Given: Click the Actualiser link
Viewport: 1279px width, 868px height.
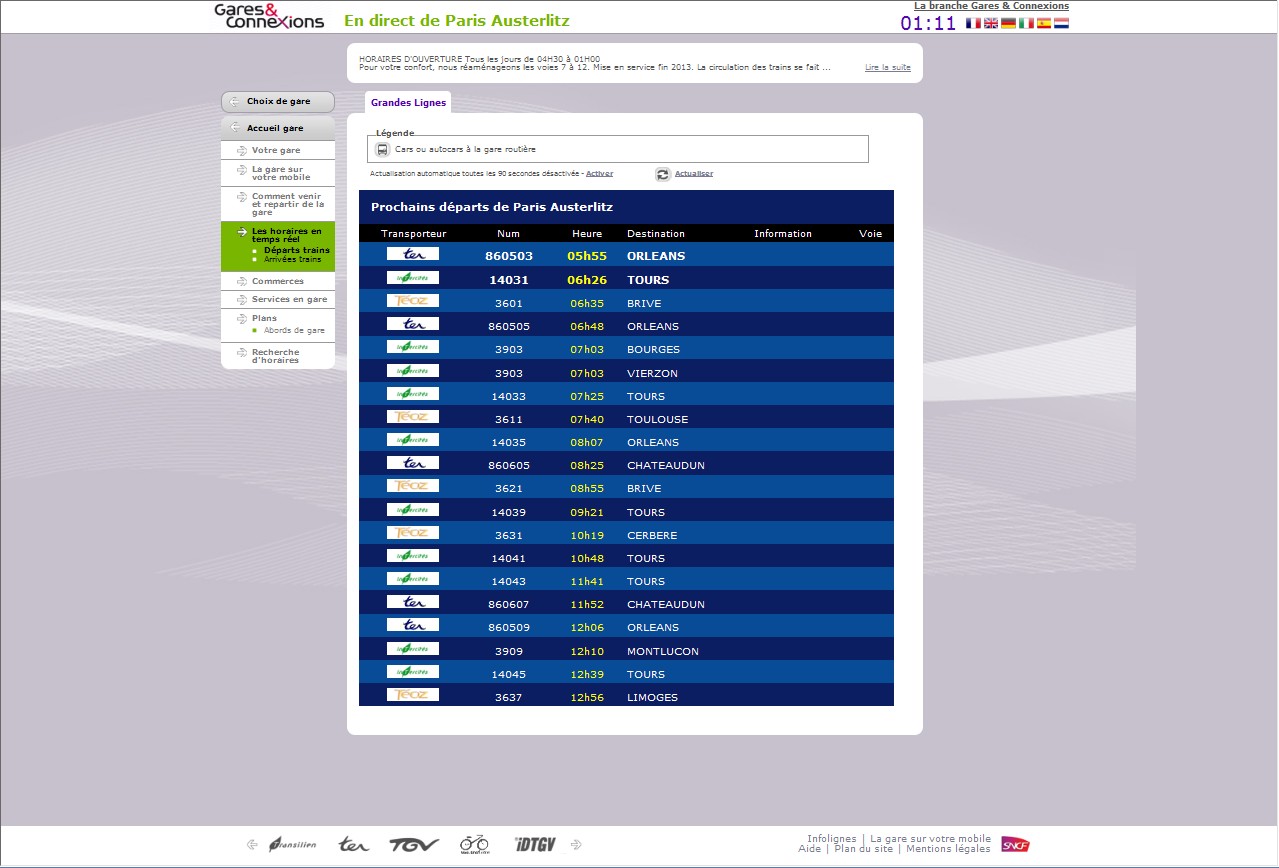Looking at the screenshot, I should (x=694, y=174).
